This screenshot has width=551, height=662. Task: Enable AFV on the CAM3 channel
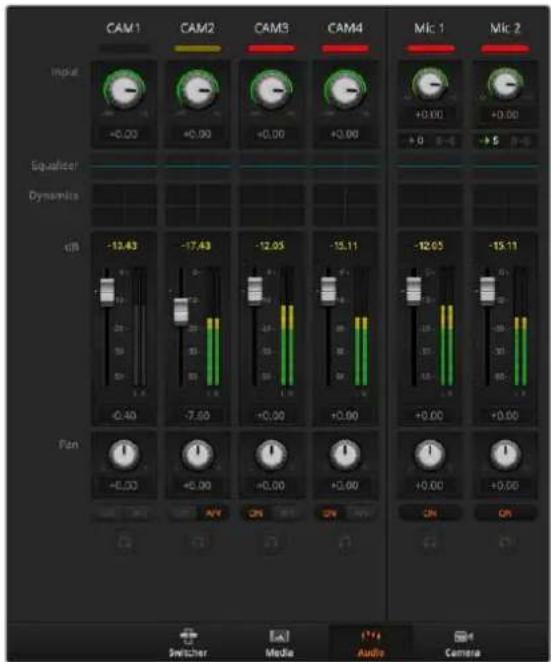(287, 513)
